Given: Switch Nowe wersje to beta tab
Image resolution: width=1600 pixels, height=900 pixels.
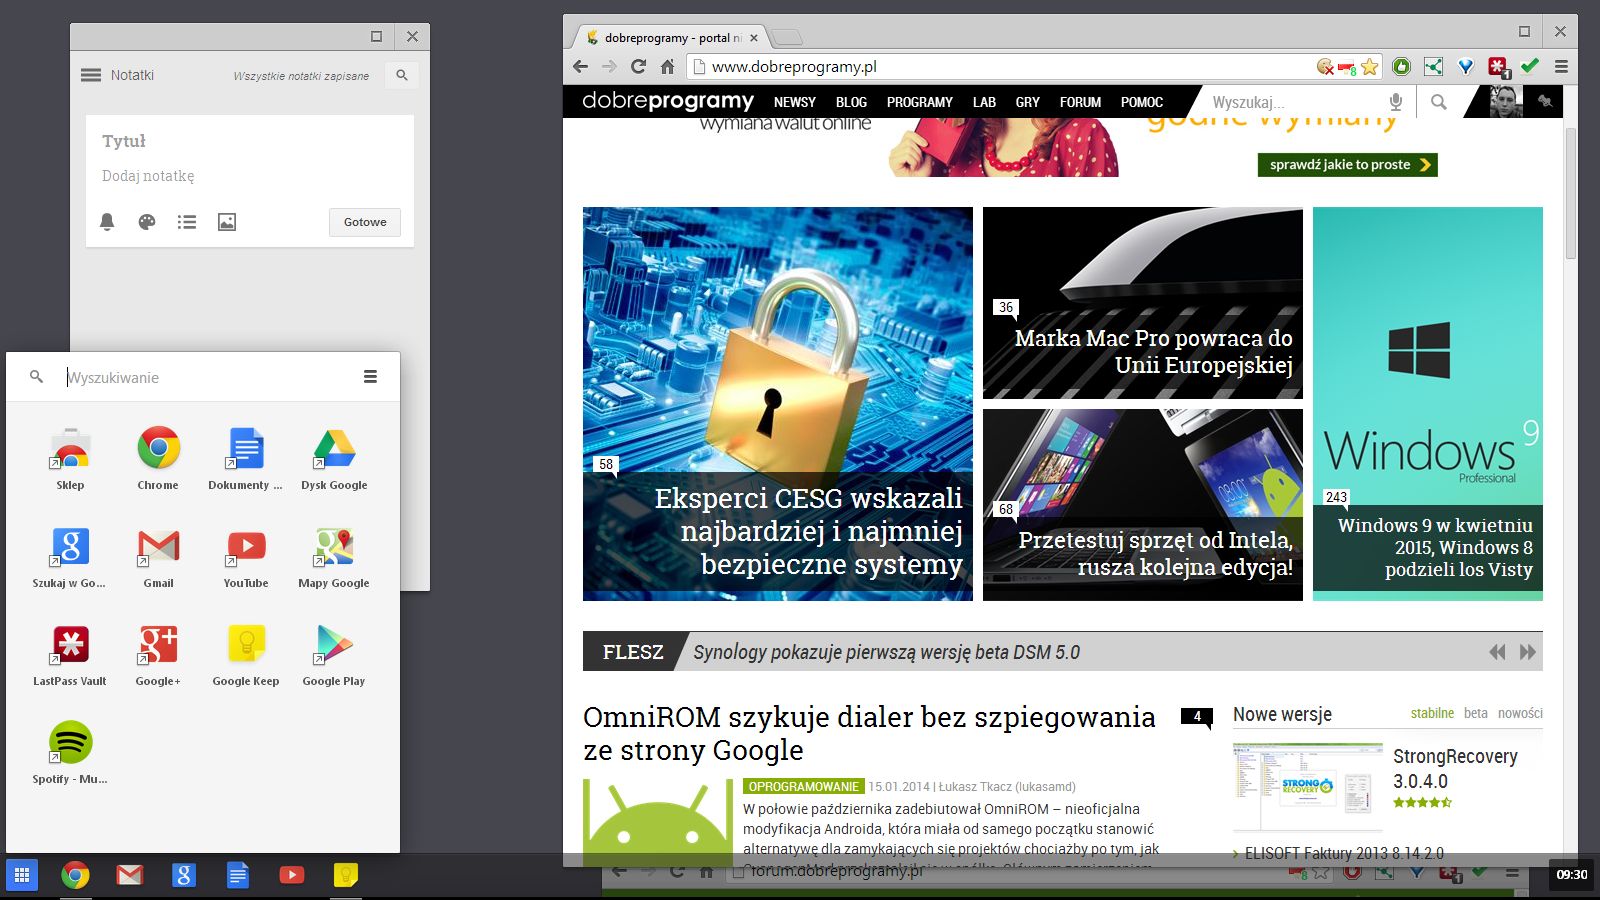Looking at the screenshot, I should click(x=1475, y=713).
